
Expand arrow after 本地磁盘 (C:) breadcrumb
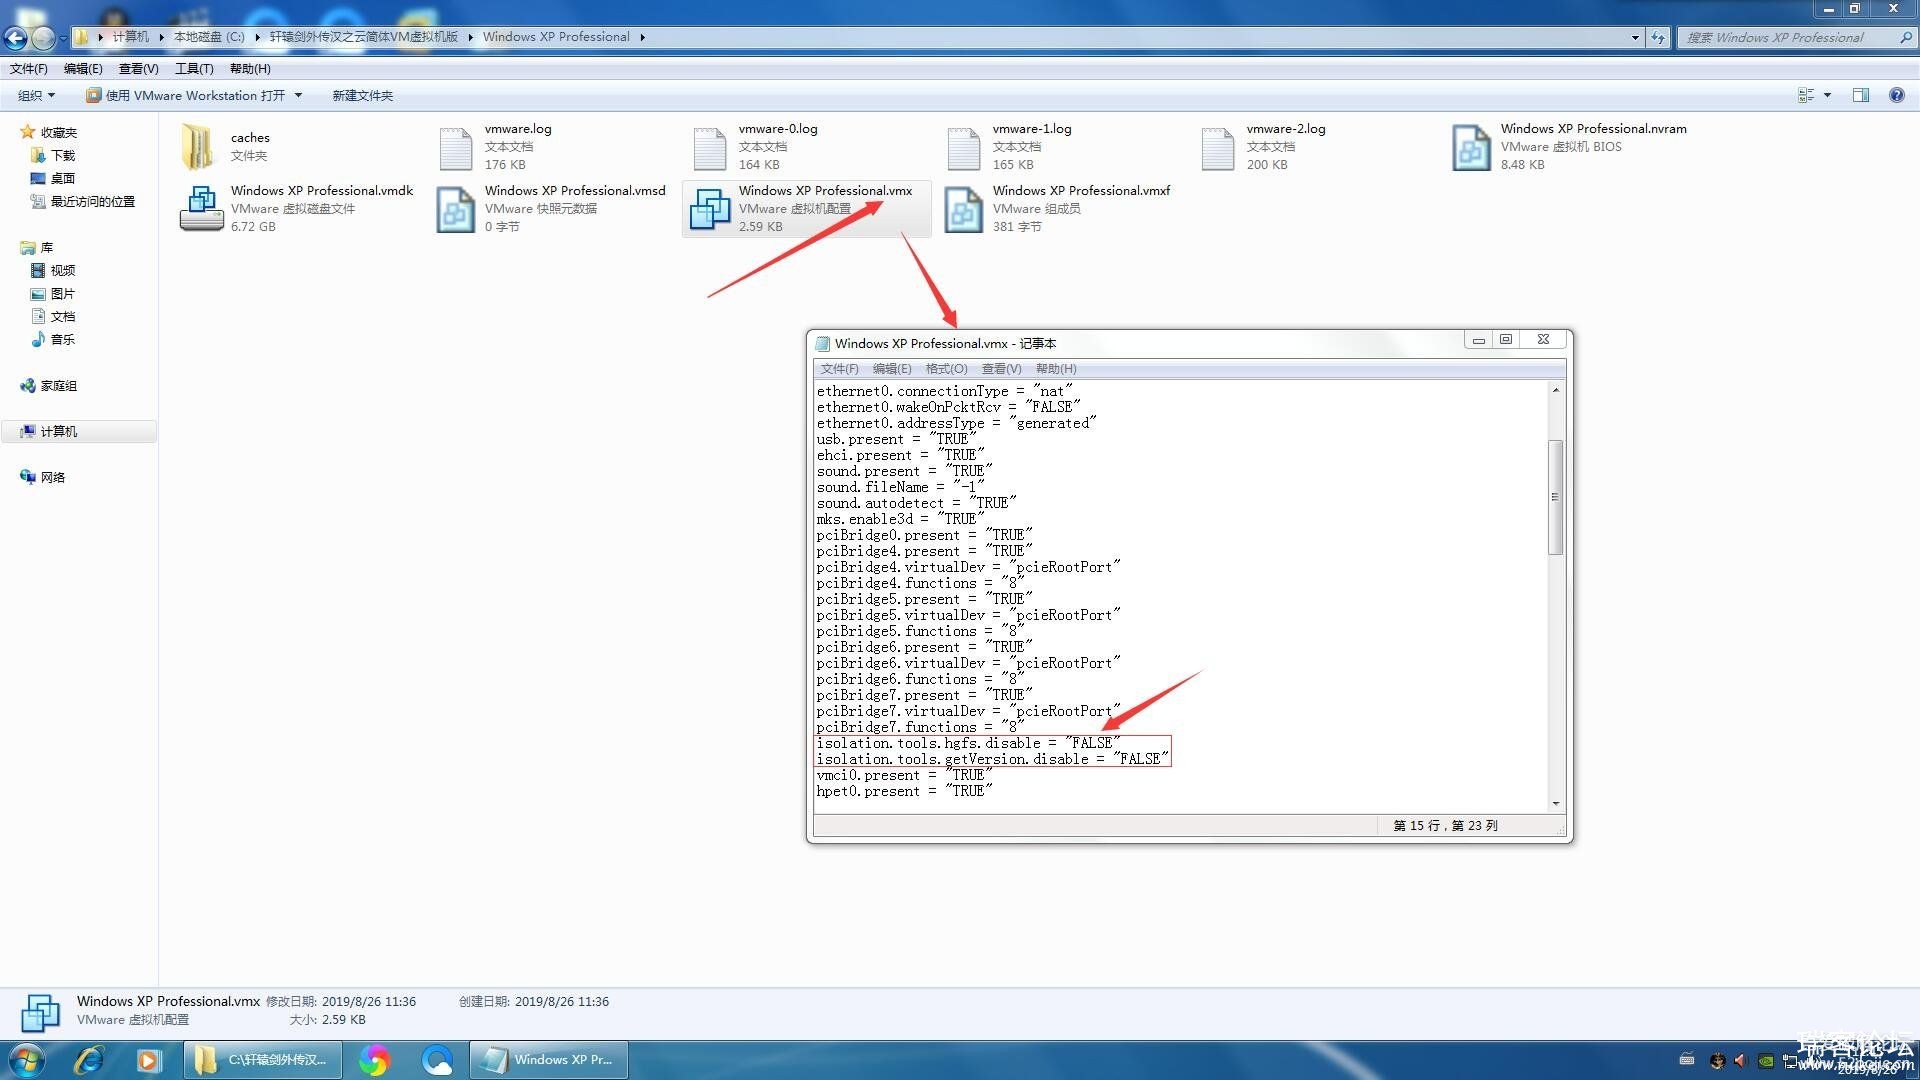coord(257,37)
